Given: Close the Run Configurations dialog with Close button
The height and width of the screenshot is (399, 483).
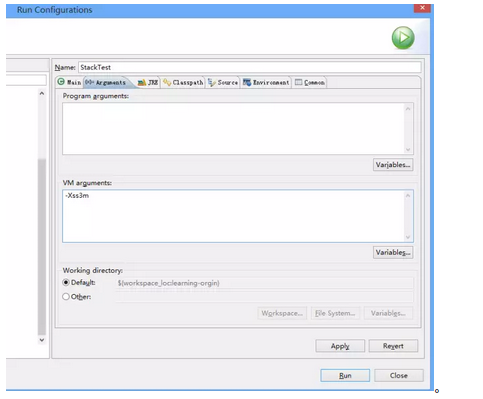Looking at the screenshot, I should click(x=399, y=375).
